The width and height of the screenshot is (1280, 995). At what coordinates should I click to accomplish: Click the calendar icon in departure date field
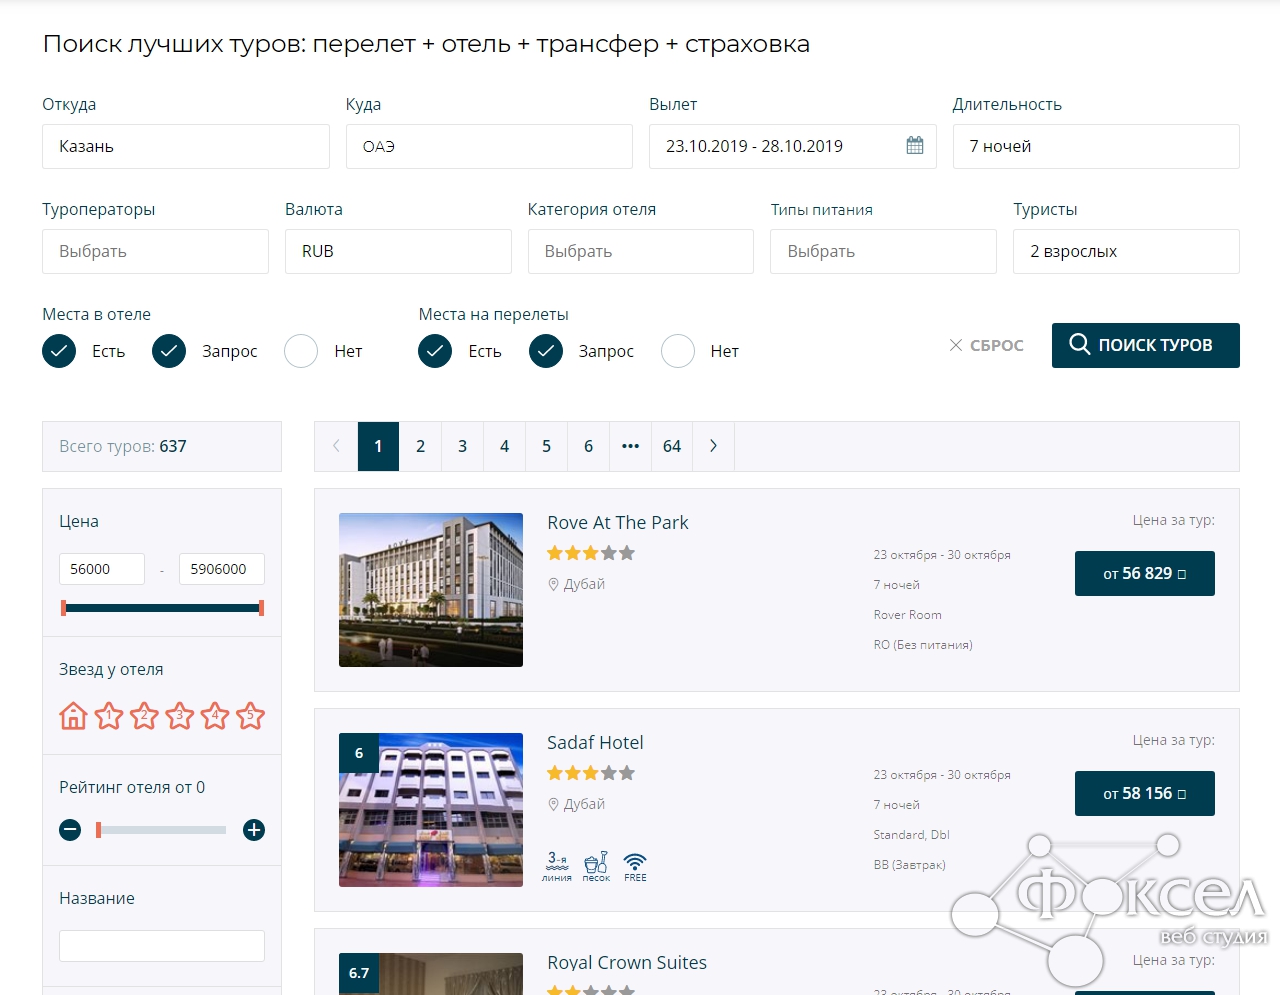914,146
